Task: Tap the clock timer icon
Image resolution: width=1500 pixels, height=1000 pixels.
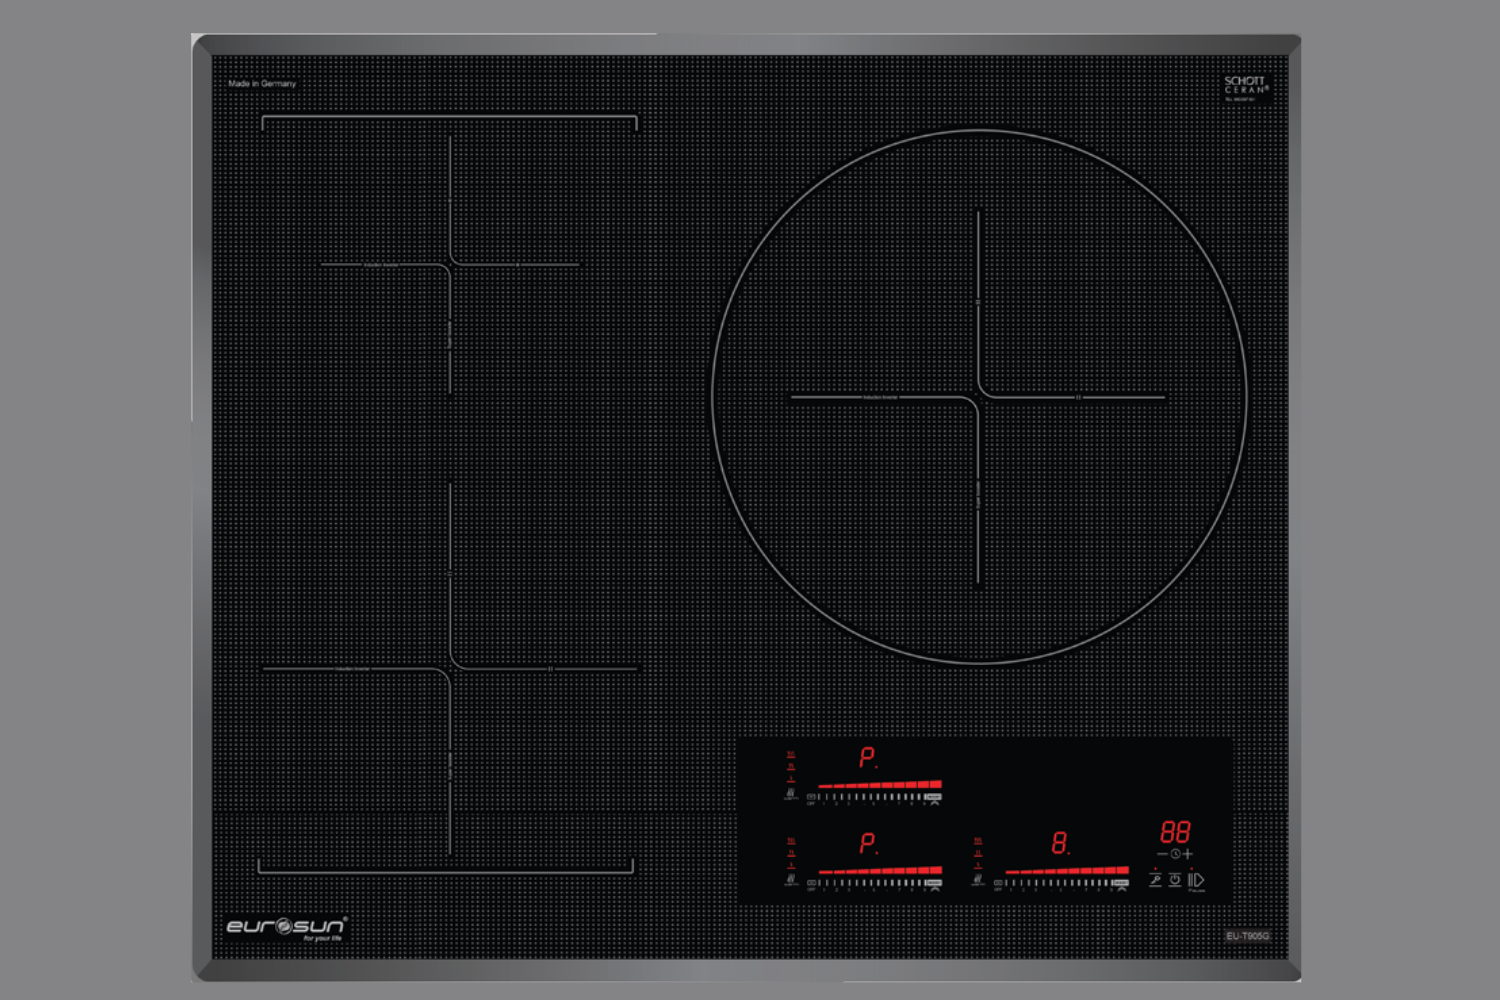Action: point(1175,855)
